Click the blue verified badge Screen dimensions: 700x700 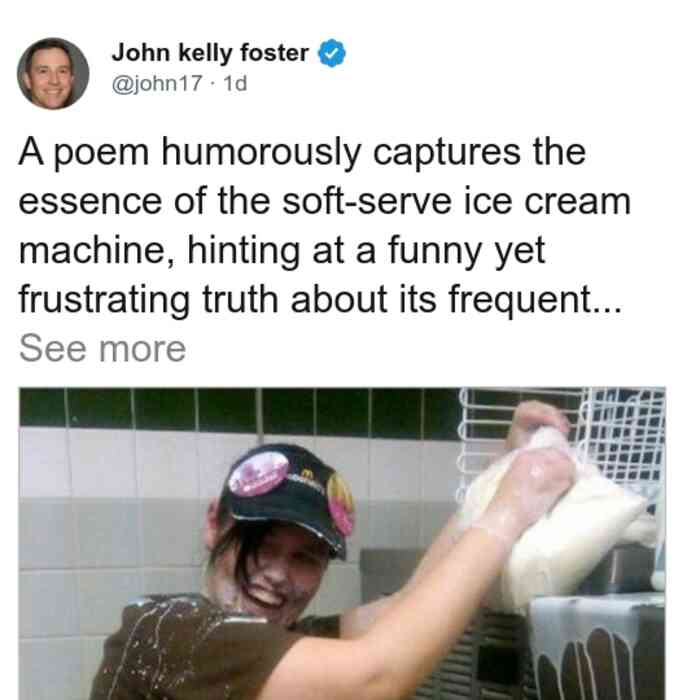(331, 53)
